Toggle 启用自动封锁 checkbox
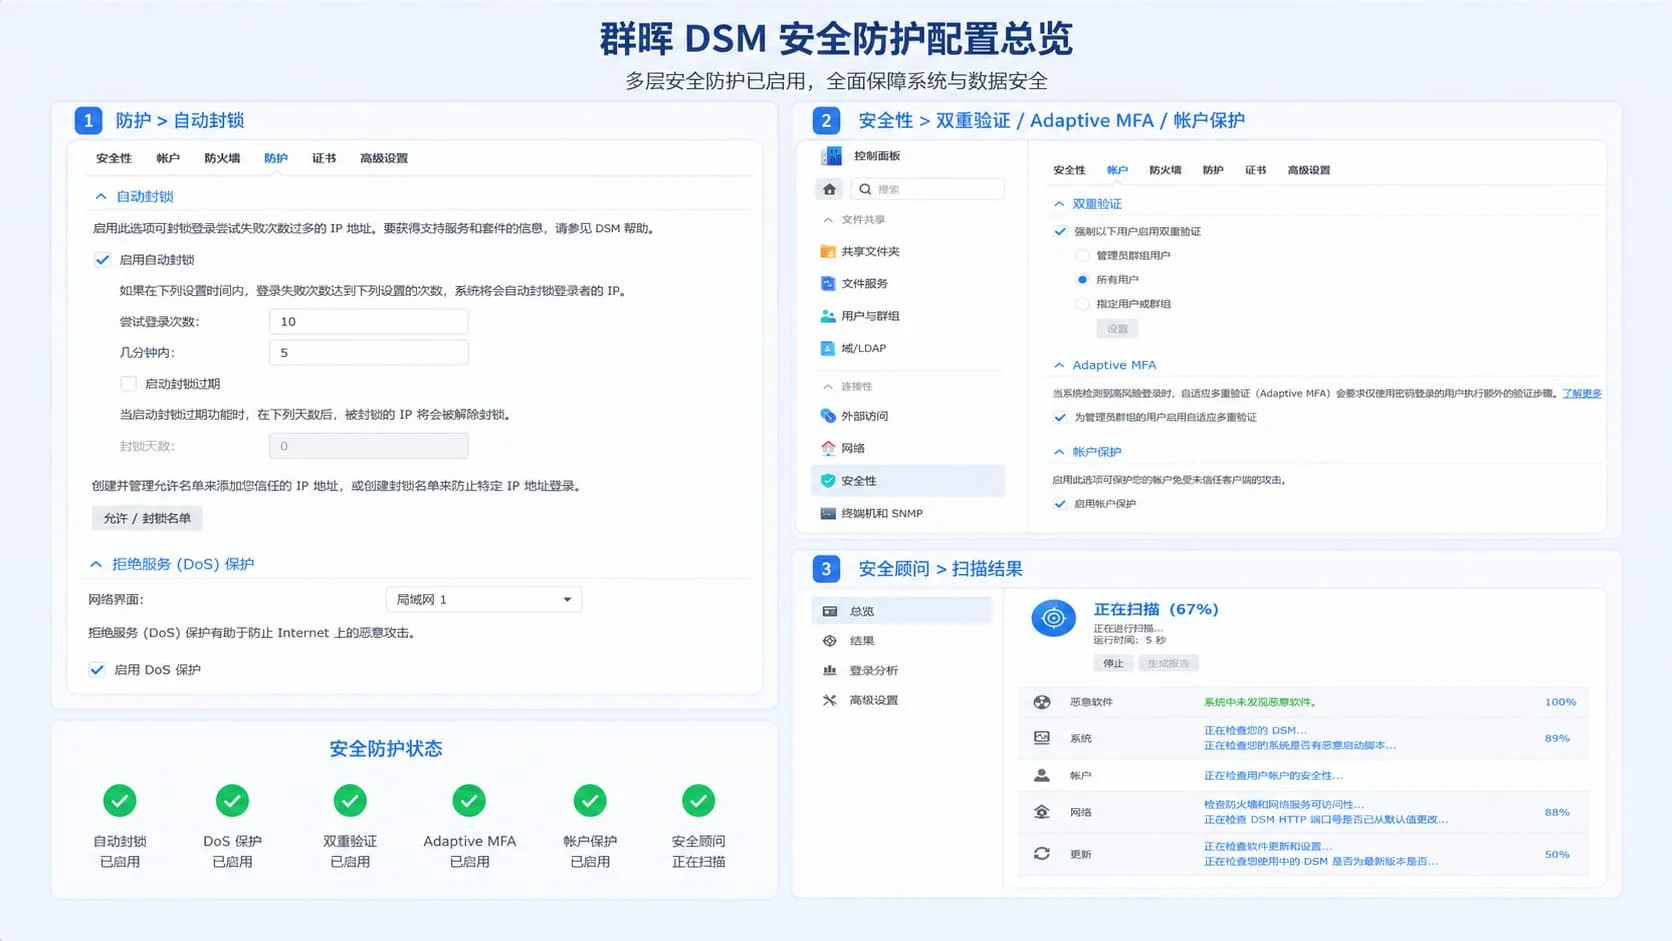The width and height of the screenshot is (1672, 941). pyautogui.click(x=102, y=260)
